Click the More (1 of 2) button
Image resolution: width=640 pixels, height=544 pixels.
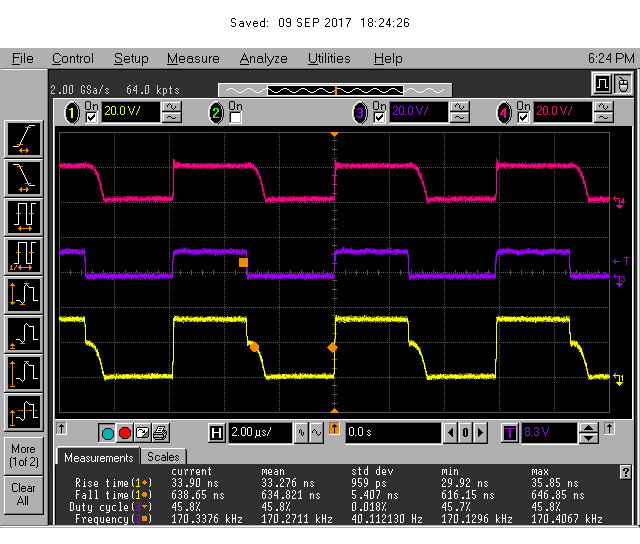click(24, 455)
